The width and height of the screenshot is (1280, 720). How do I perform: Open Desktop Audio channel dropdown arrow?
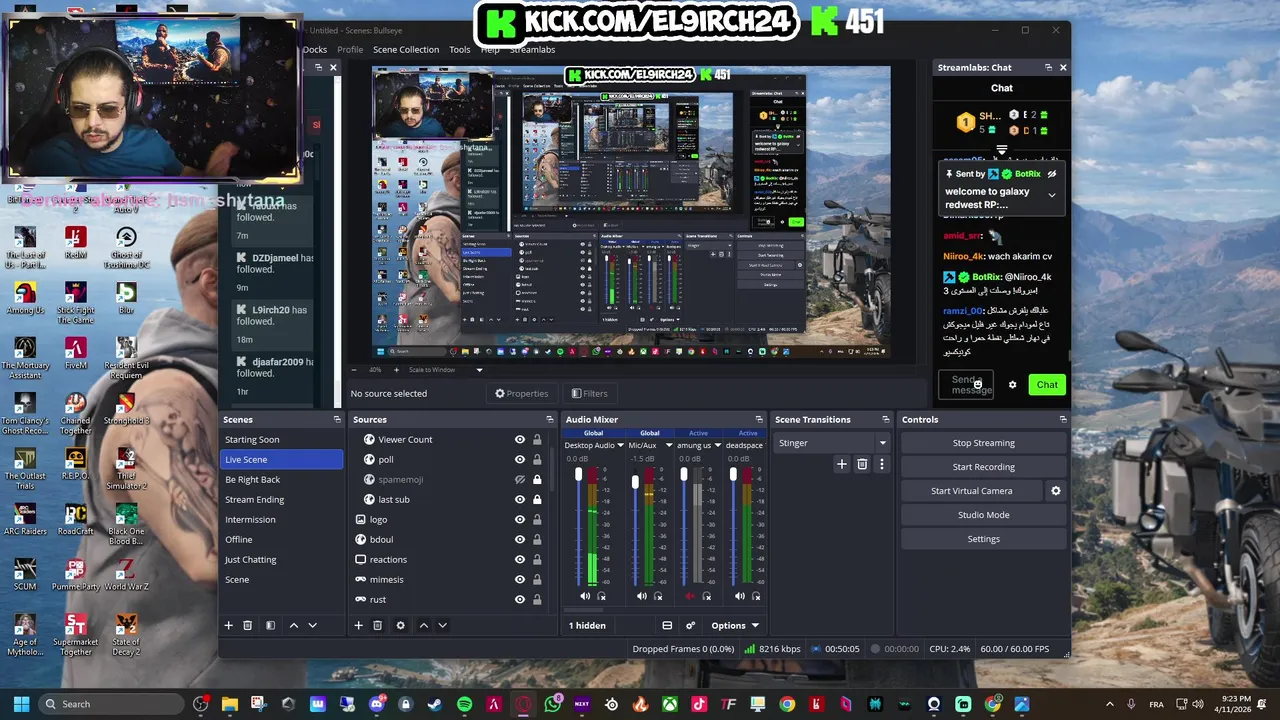[x=618, y=445]
